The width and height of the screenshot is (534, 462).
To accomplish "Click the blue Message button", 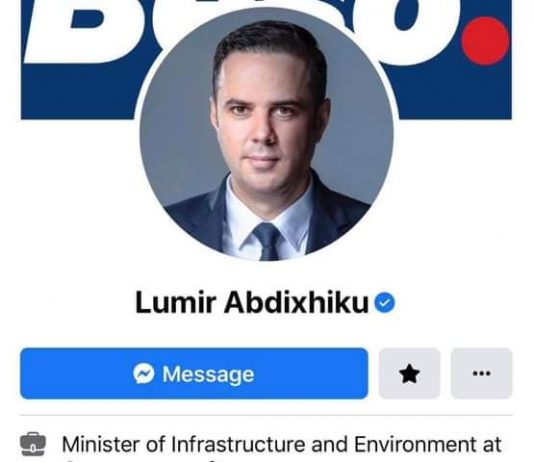I will click(x=194, y=373).
